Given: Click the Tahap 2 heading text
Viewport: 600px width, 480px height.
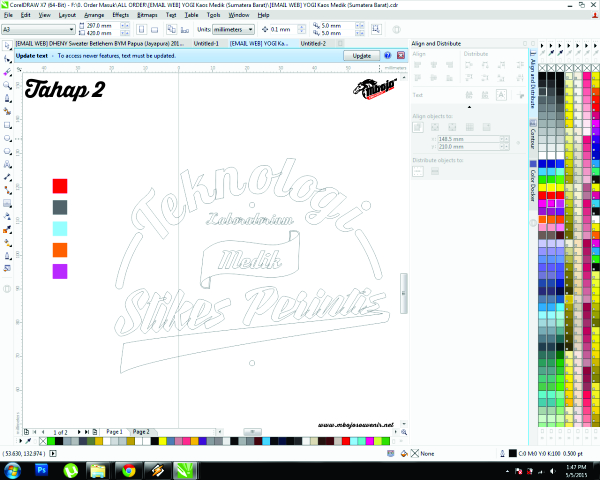Looking at the screenshot, I should [65, 90].
